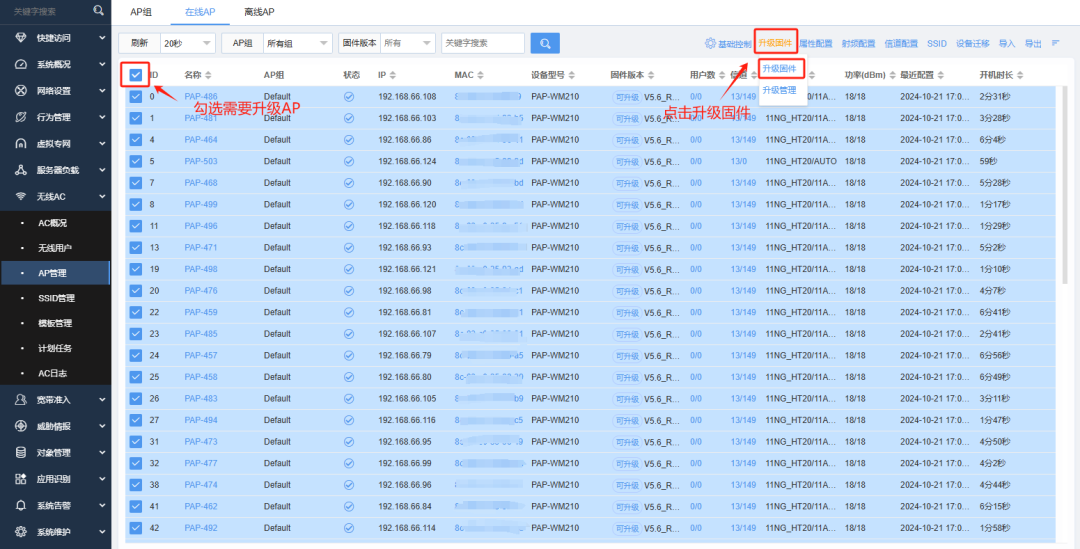The image size is (1080, 549).
Task: Expand the 快捷访问 sidebar chevron
Action: [x=102, y=38]
